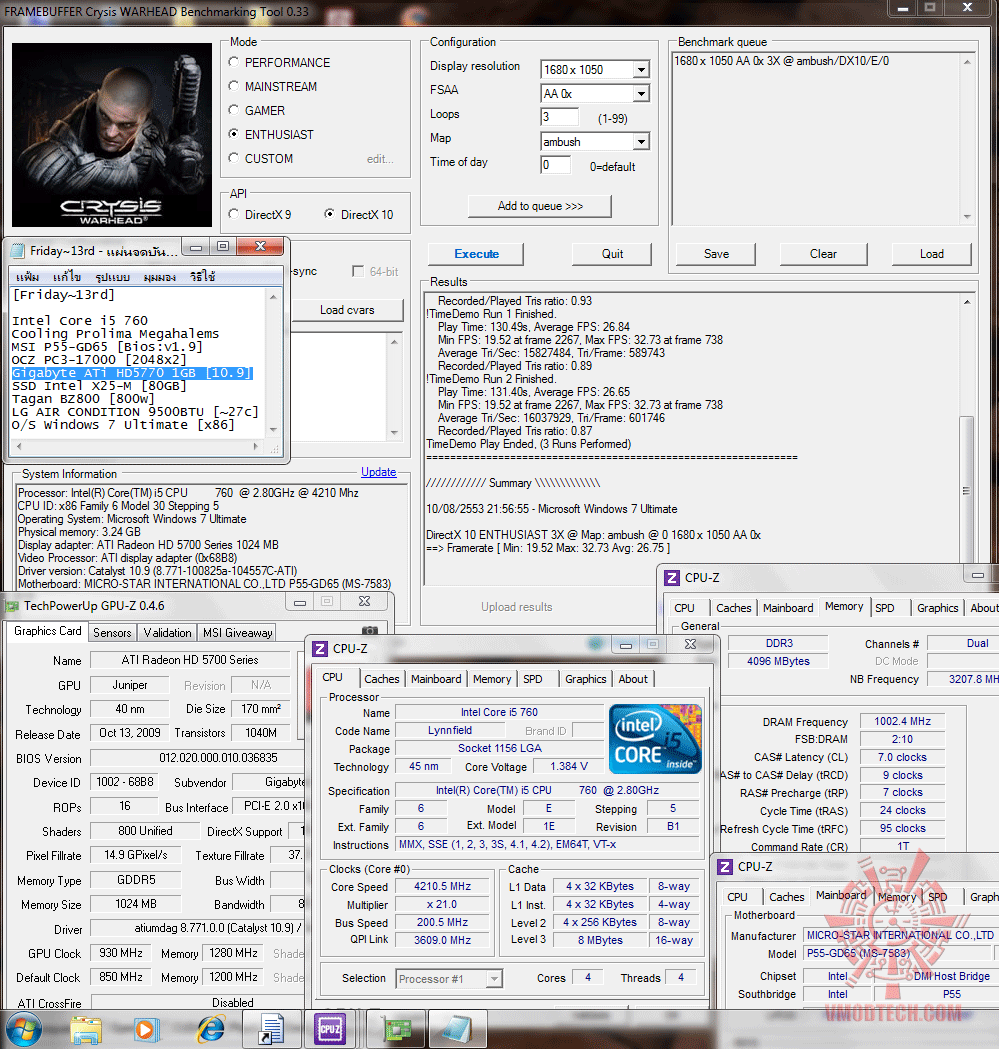Open Caches tab in CPU-Z Mainboard window
Screen dimensions: 999x1049
pyautogui.click(x=786, y=897)
